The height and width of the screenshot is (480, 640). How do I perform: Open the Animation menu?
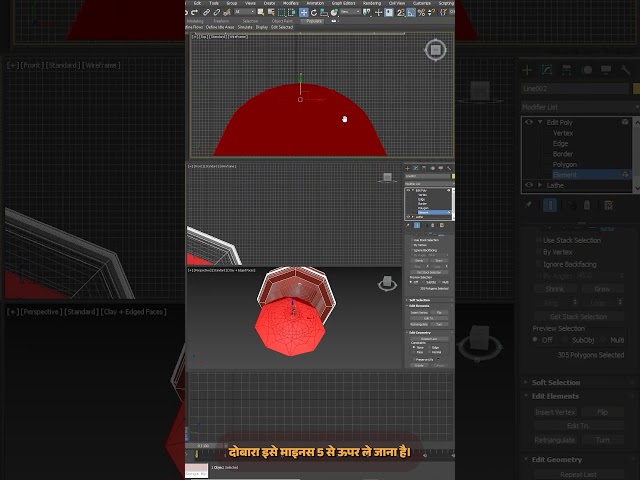[315, 3]
